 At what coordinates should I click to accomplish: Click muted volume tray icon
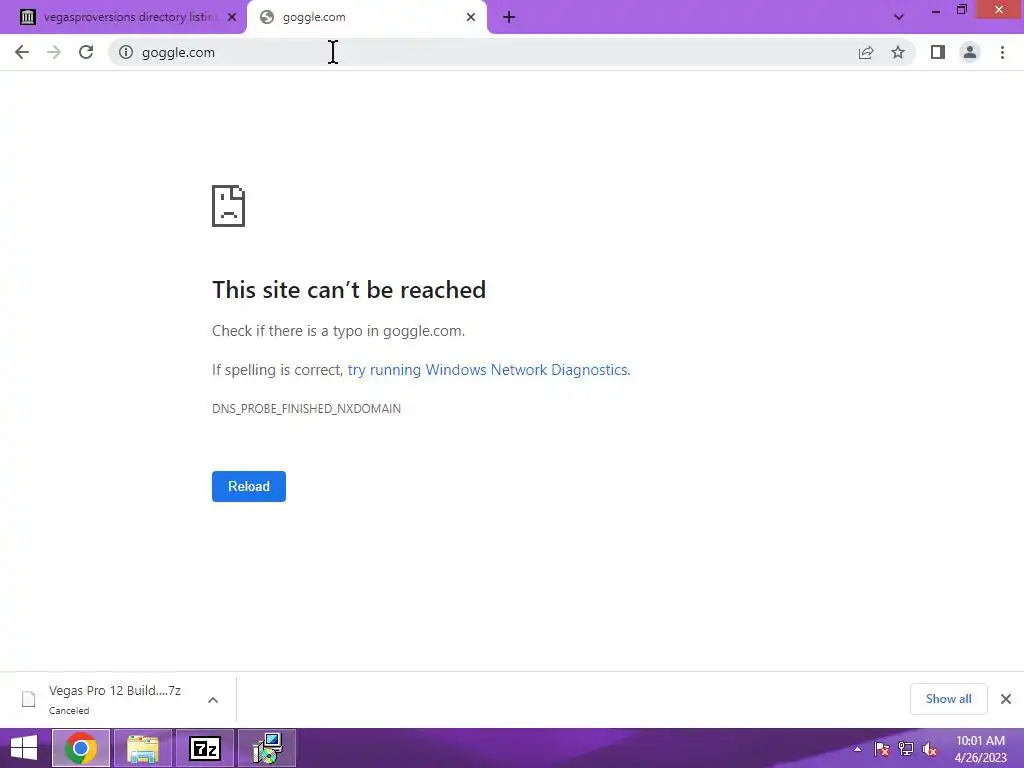pyautogui.click(x=929, y=749)
